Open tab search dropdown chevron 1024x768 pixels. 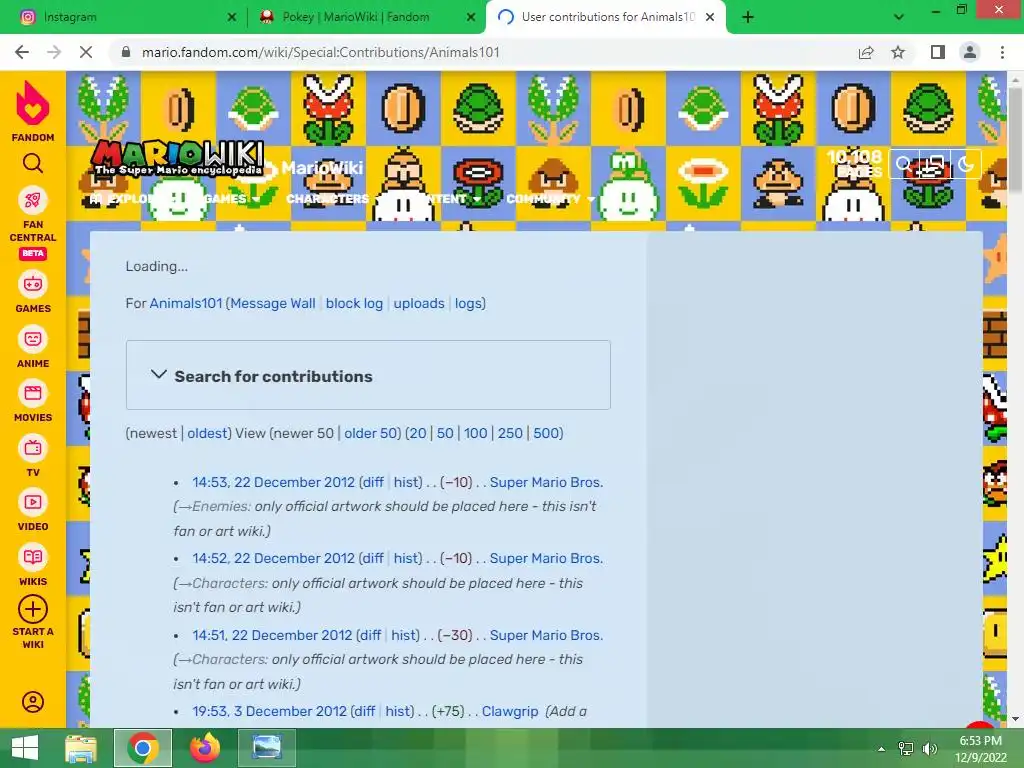pyautogui.click(x=899, y=17)
